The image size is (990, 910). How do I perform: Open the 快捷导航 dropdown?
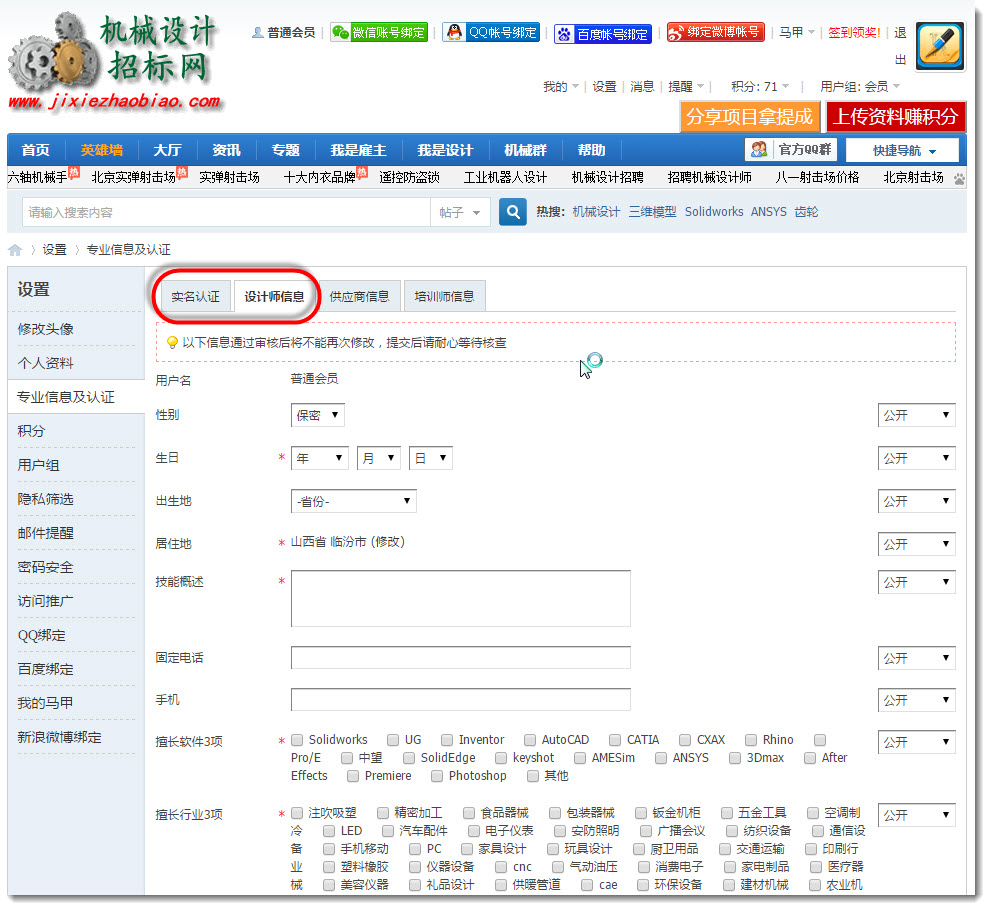[x=902, y=150]
